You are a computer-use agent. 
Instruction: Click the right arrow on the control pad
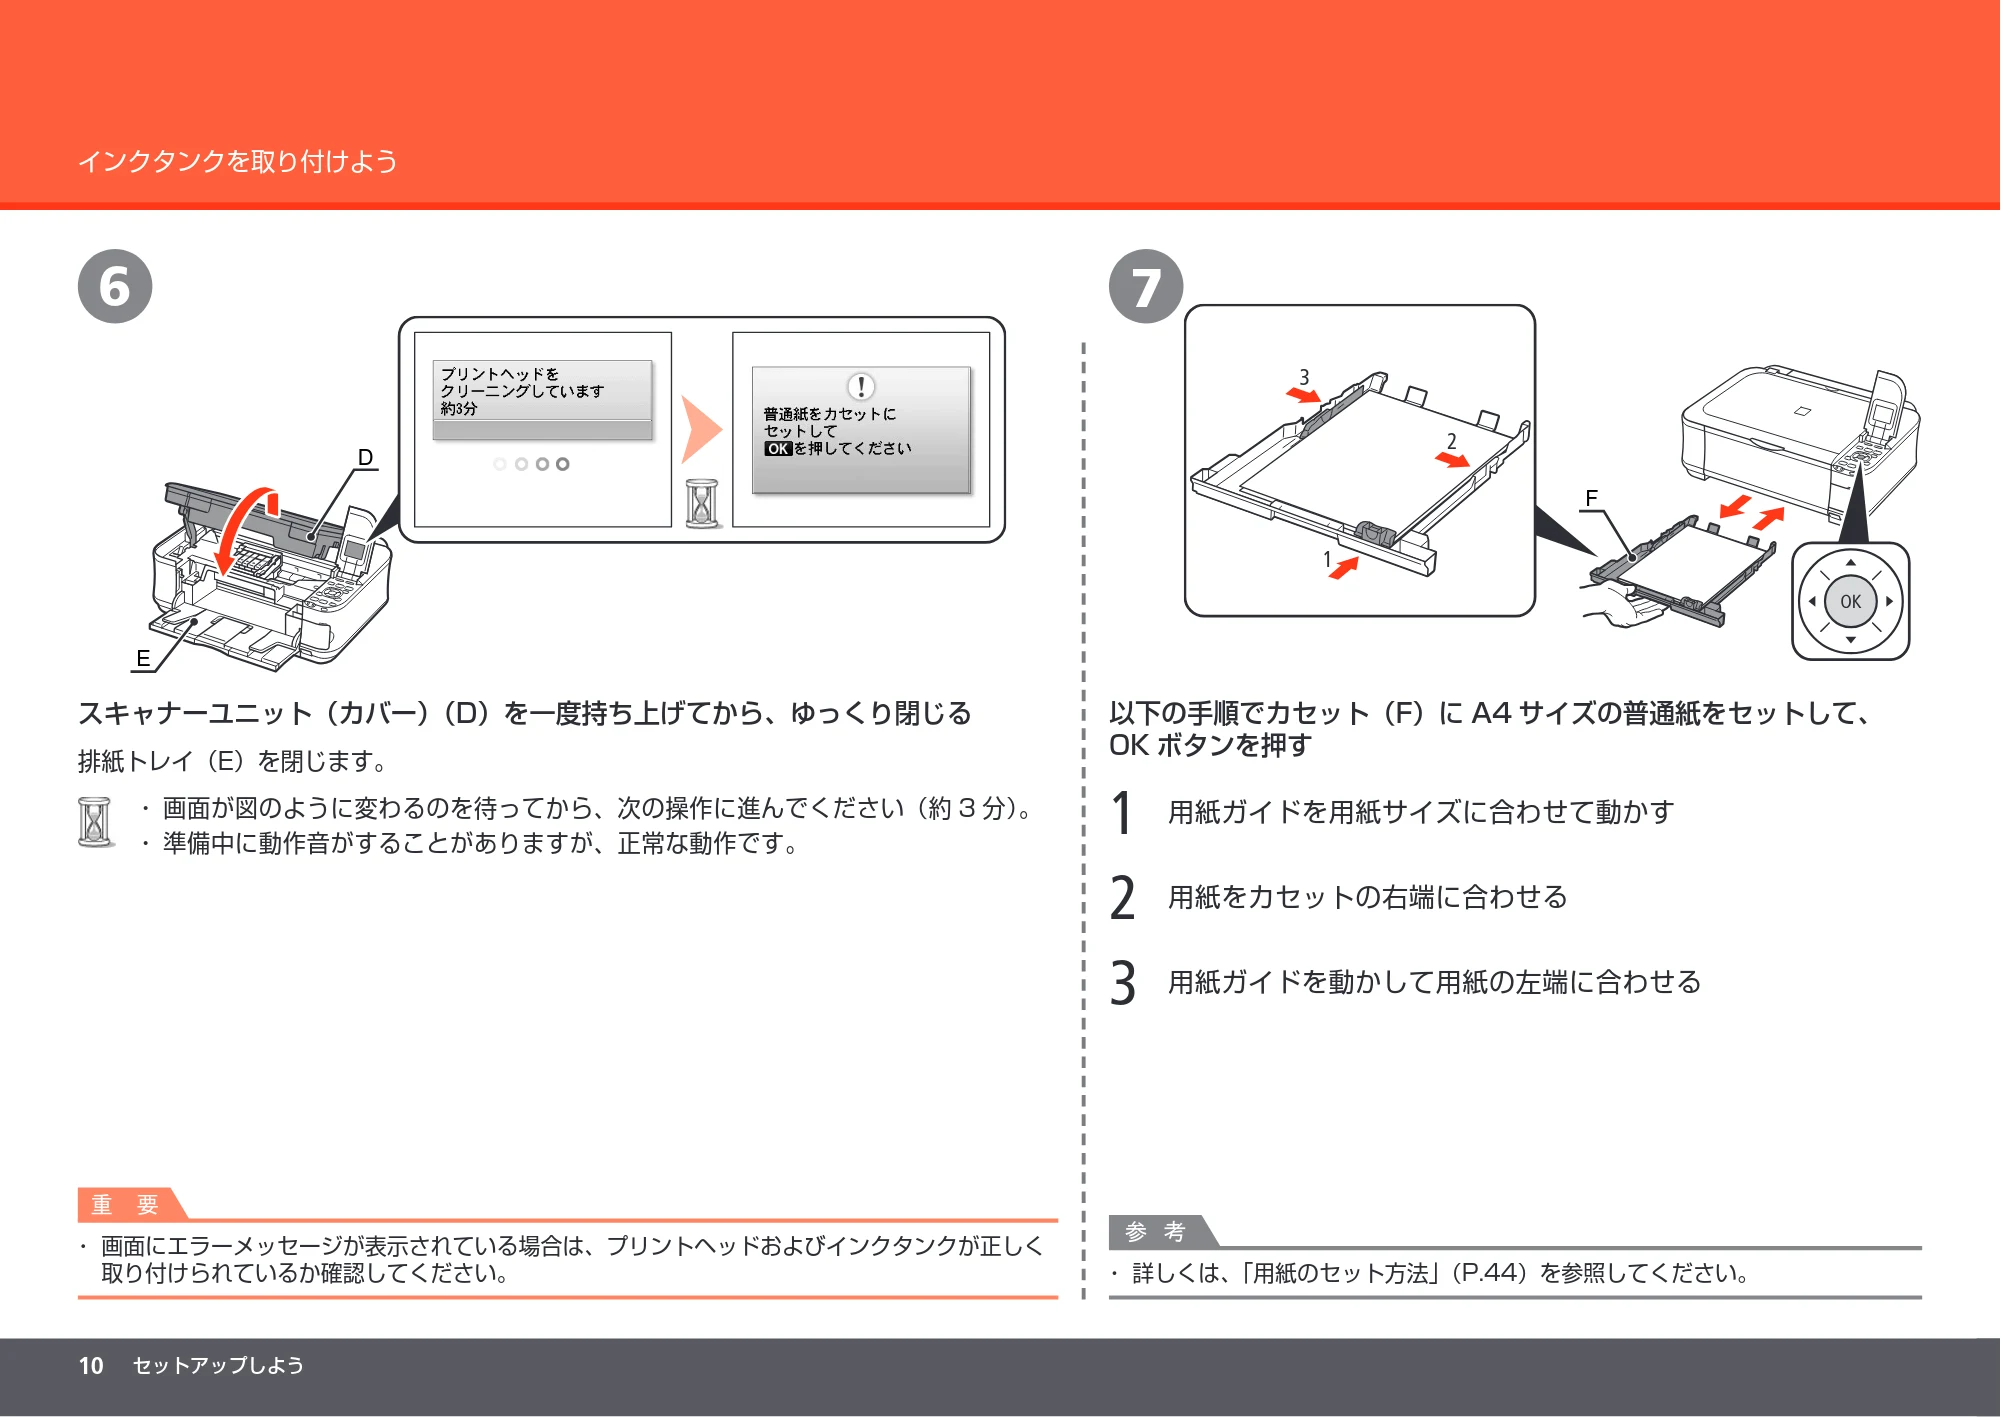pyautogui.click(x=1889, y=601)
